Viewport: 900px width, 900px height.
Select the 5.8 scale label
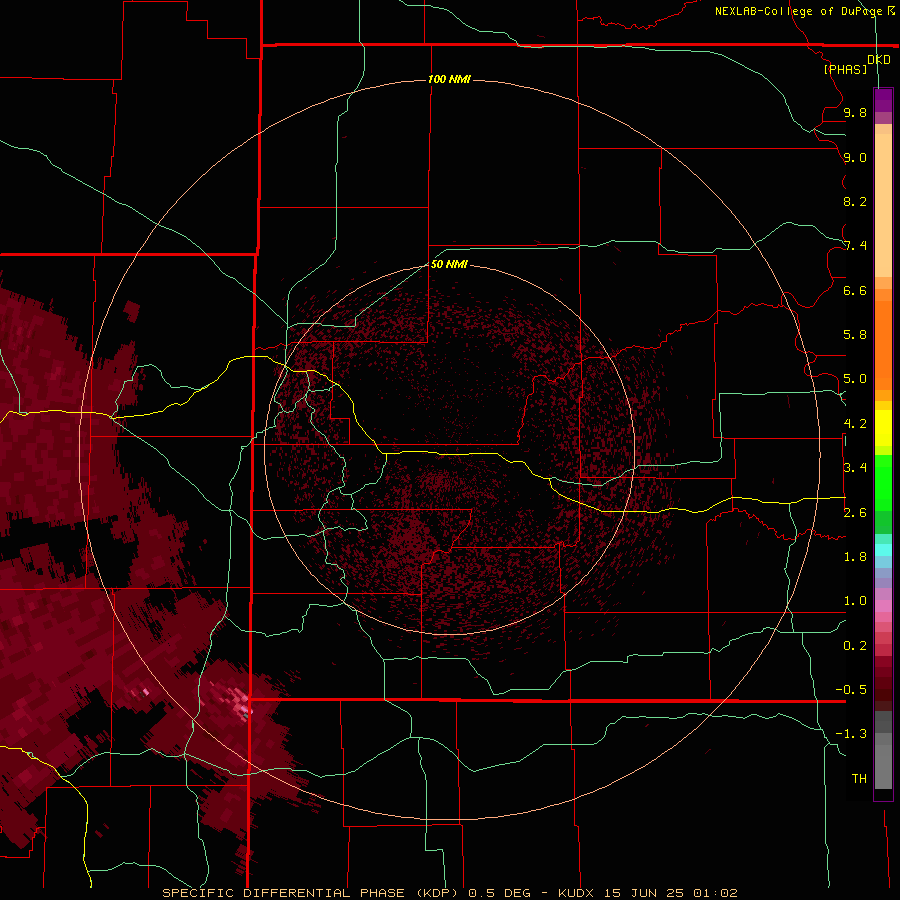855,334
